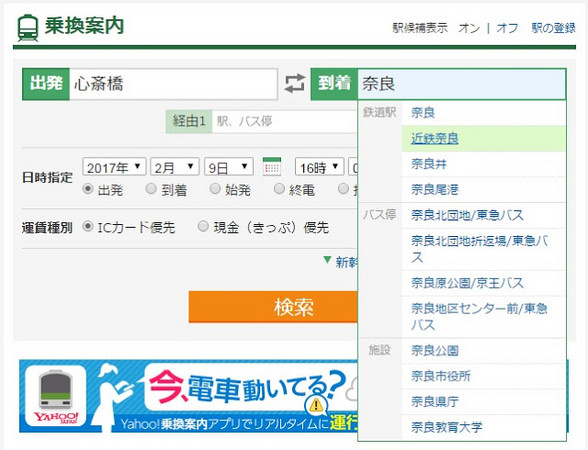588x450 pixels.
Task: Select the 終電 radio button
Action: click(x=279, y=189)
